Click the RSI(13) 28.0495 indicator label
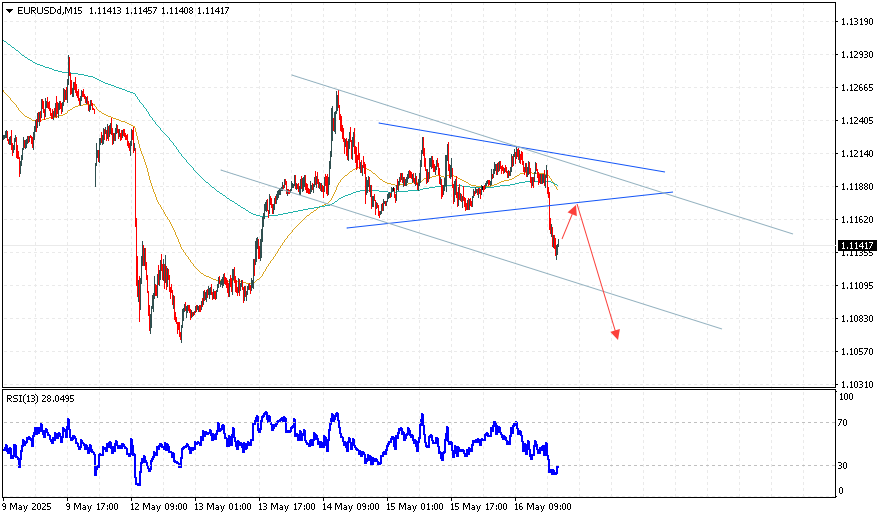This screenshot has height=518, width=881. pos(40,399)
